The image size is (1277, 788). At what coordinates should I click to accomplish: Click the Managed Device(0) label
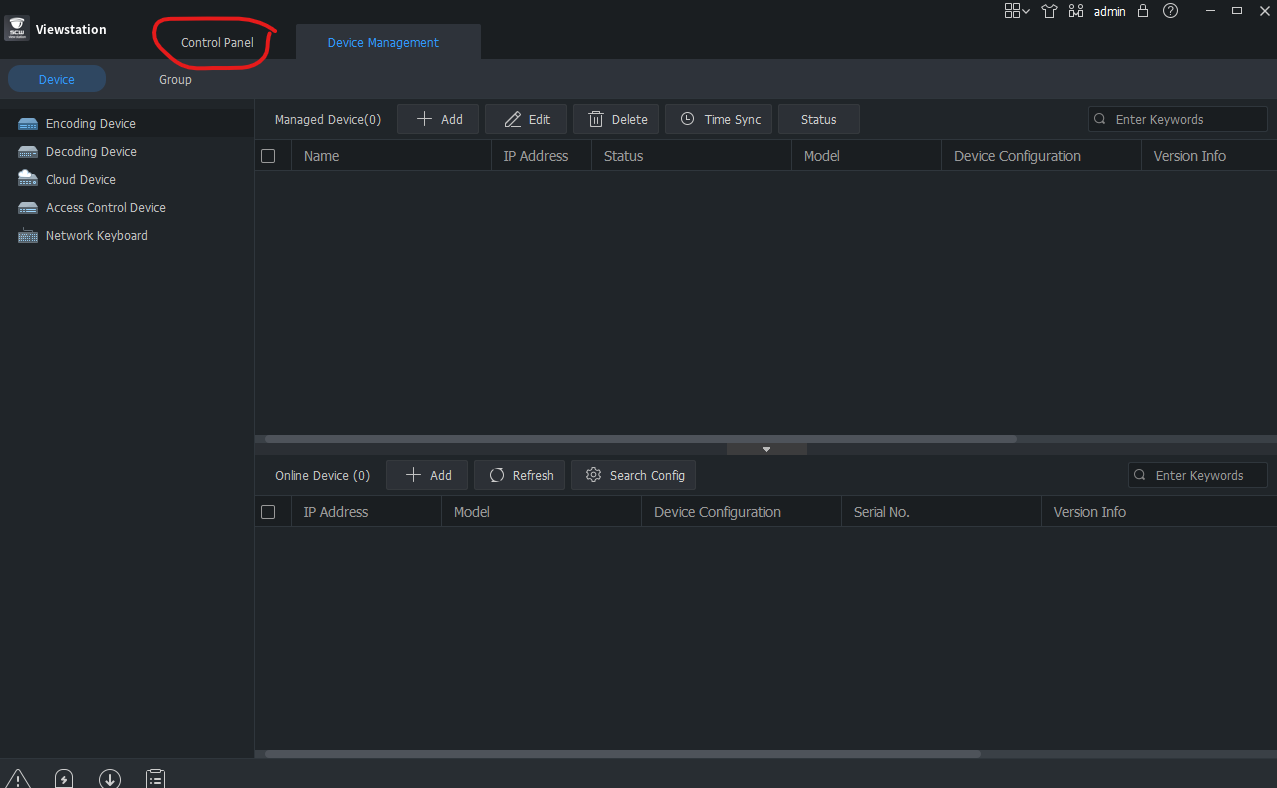(x=328, y=119)
